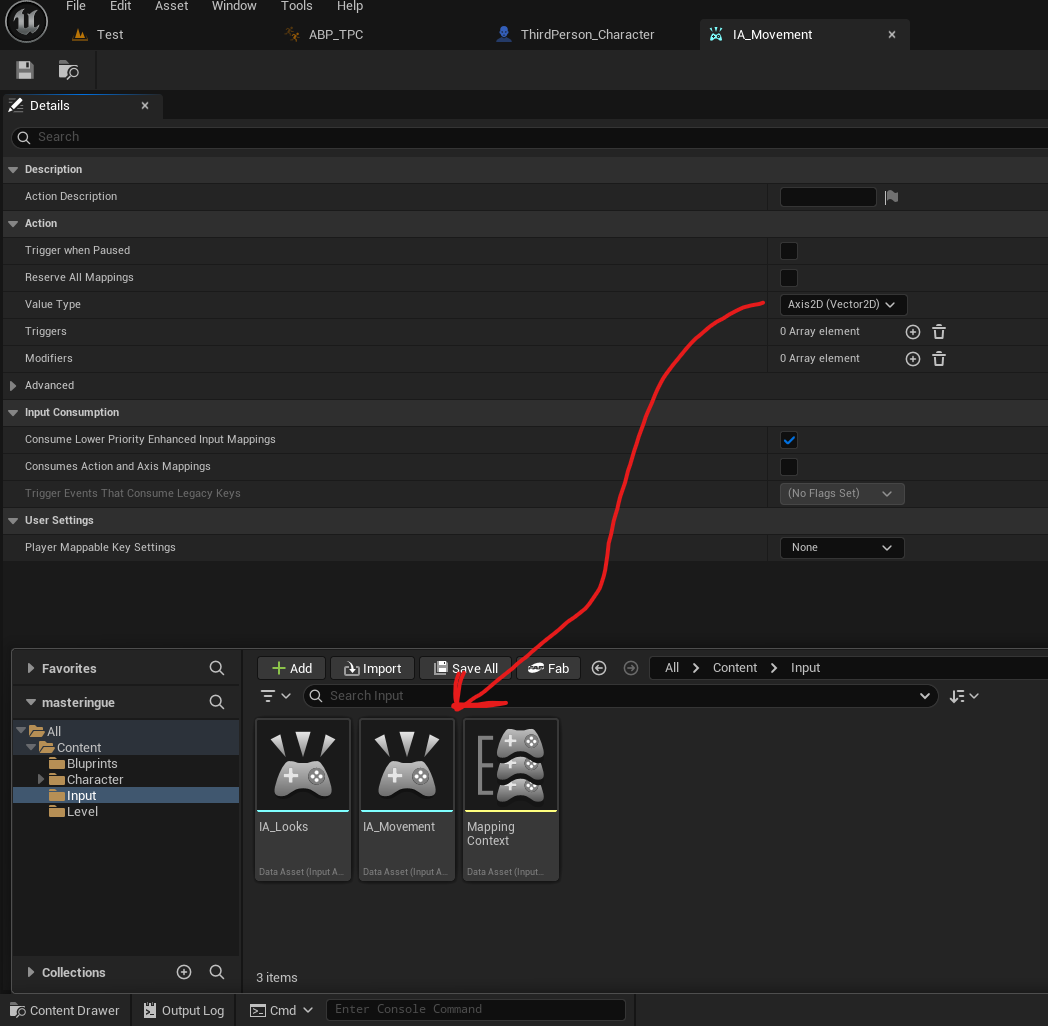1048x1026 pixels.
Task: Search in Favorites using magnifier icon
Action: 217,668
